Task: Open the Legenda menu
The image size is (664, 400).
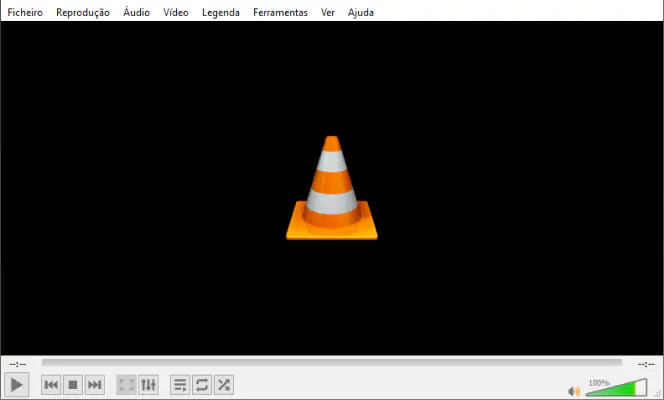Action: click(221, 12)
